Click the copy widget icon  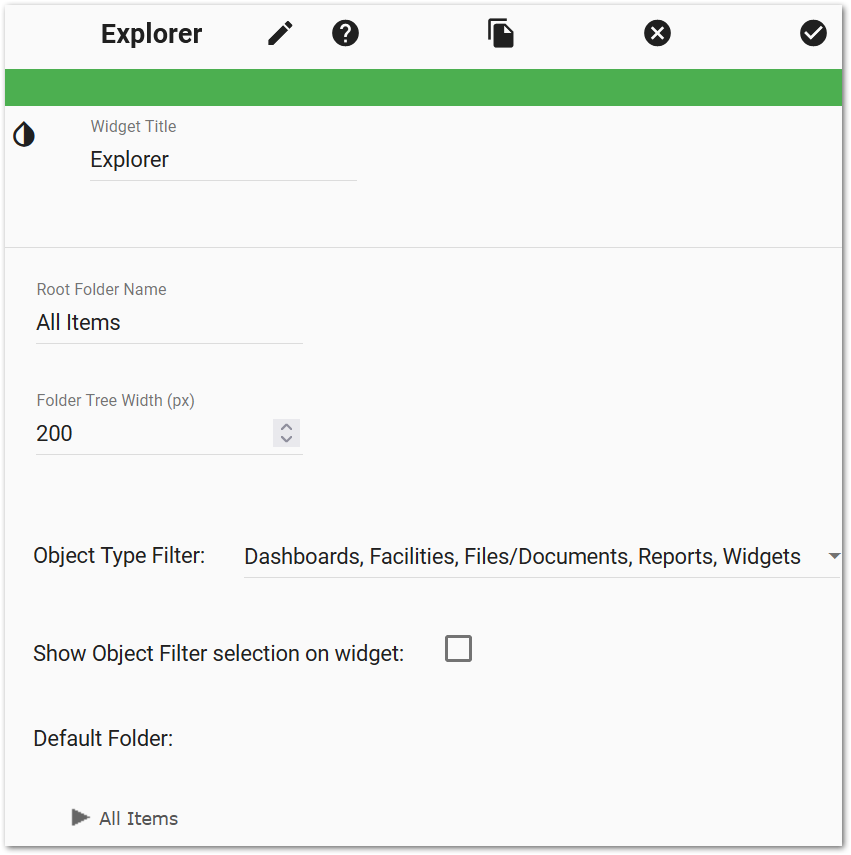(x=500, y=33)
